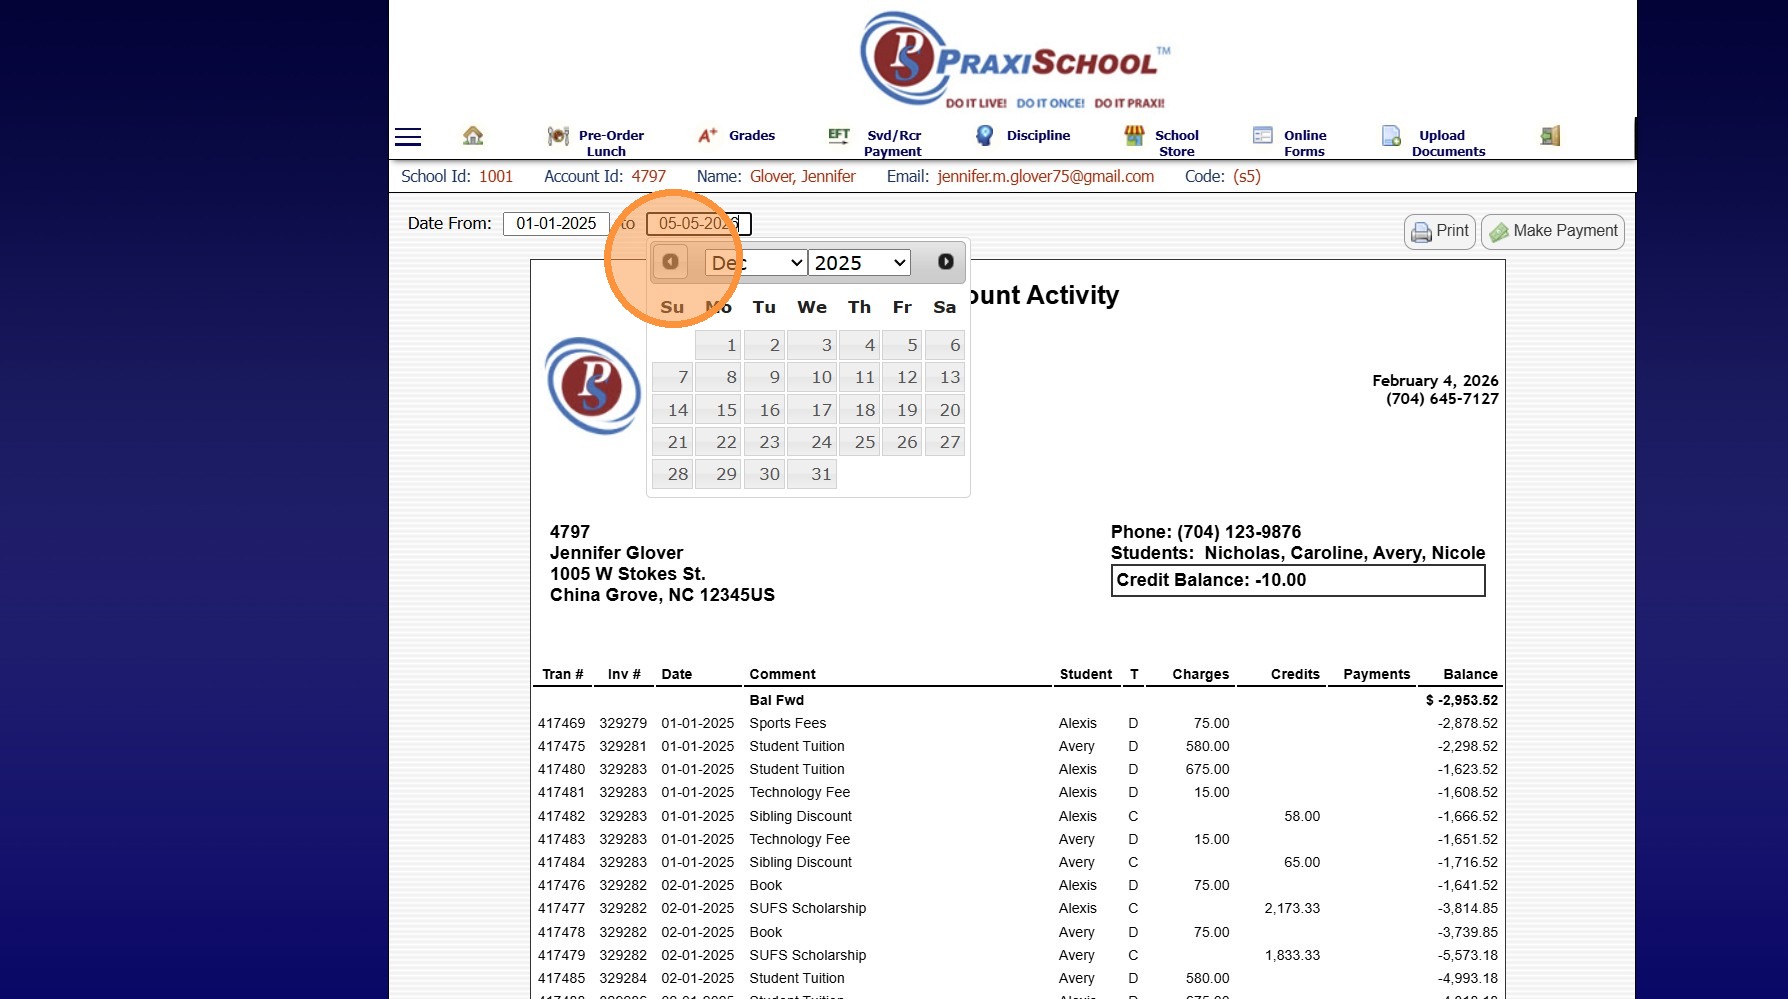The width and height of the screenshot is (1788, 999).
Task: Open the Pre-Order Lunch menu
Action: point(611,143)
